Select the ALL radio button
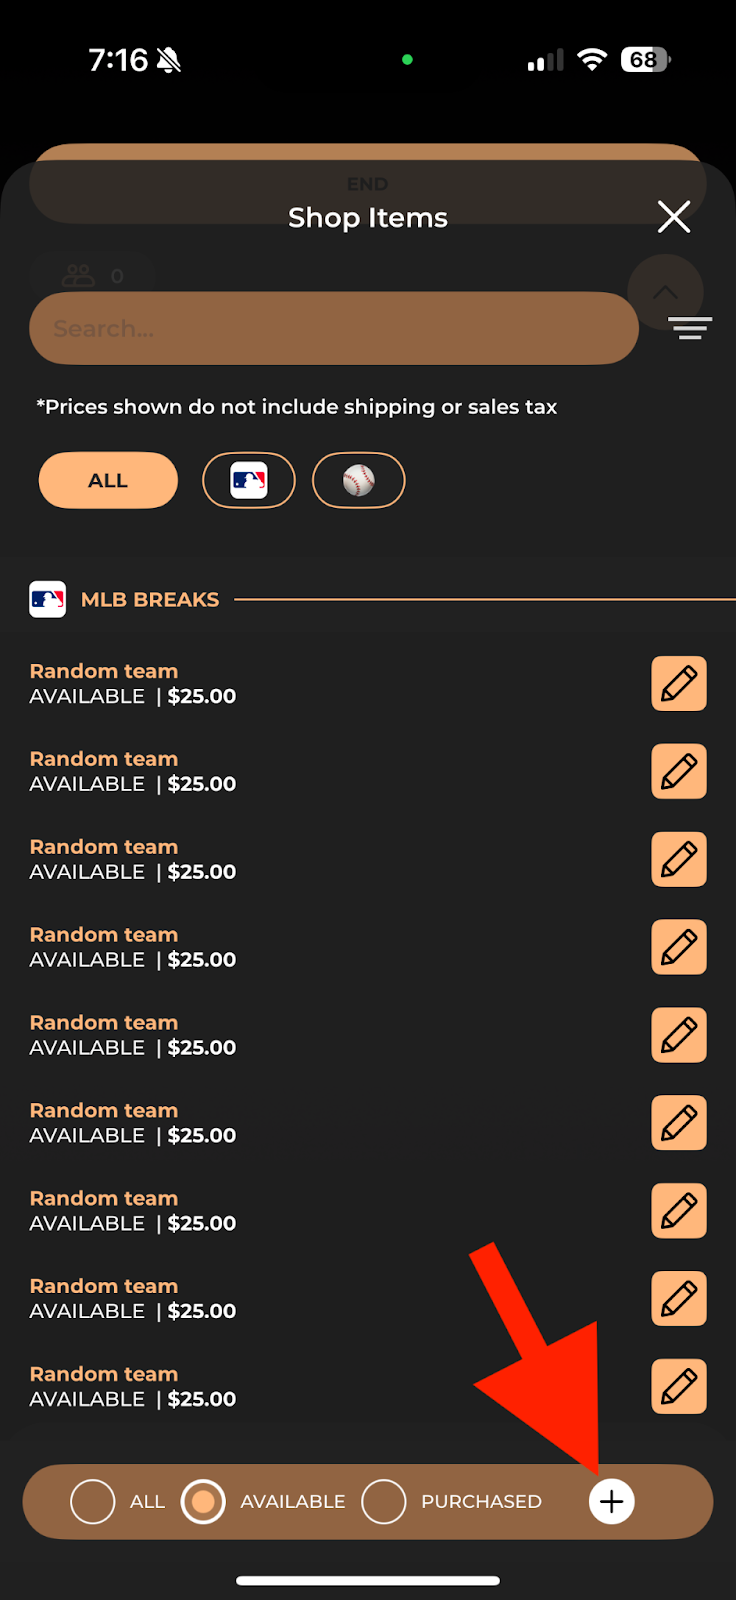The height and width of the screenshot is (1600, 736). tap(93, 1501)
